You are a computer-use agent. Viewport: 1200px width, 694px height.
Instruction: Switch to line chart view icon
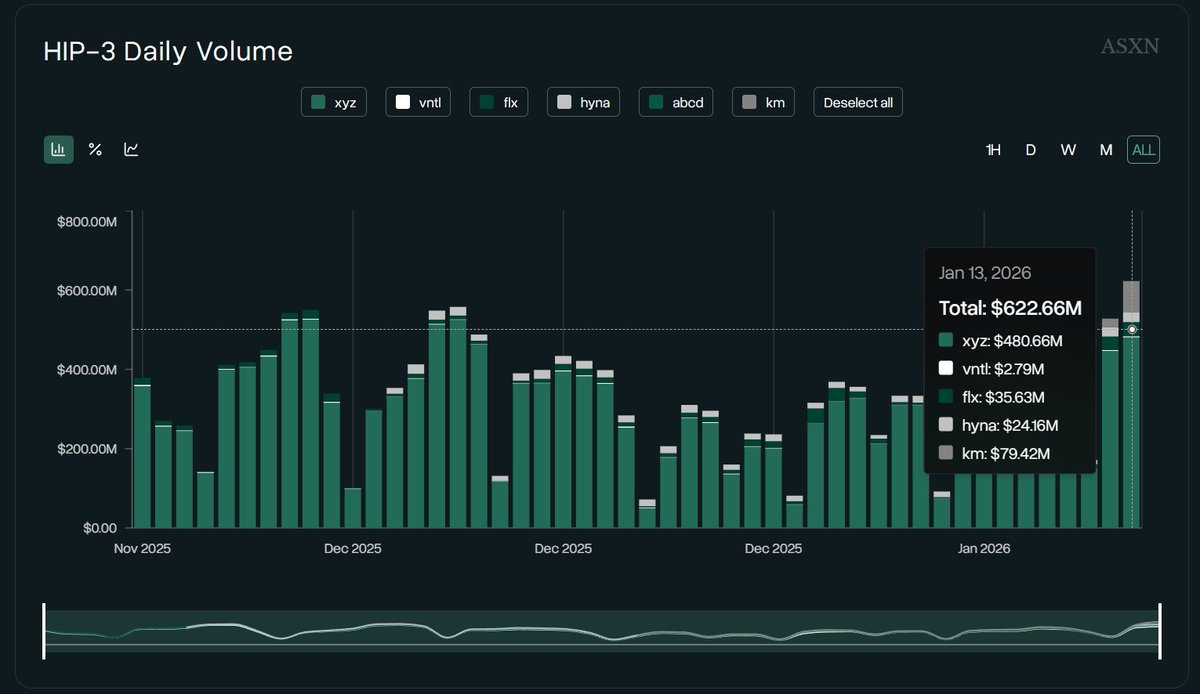click(x=130, y=149)
